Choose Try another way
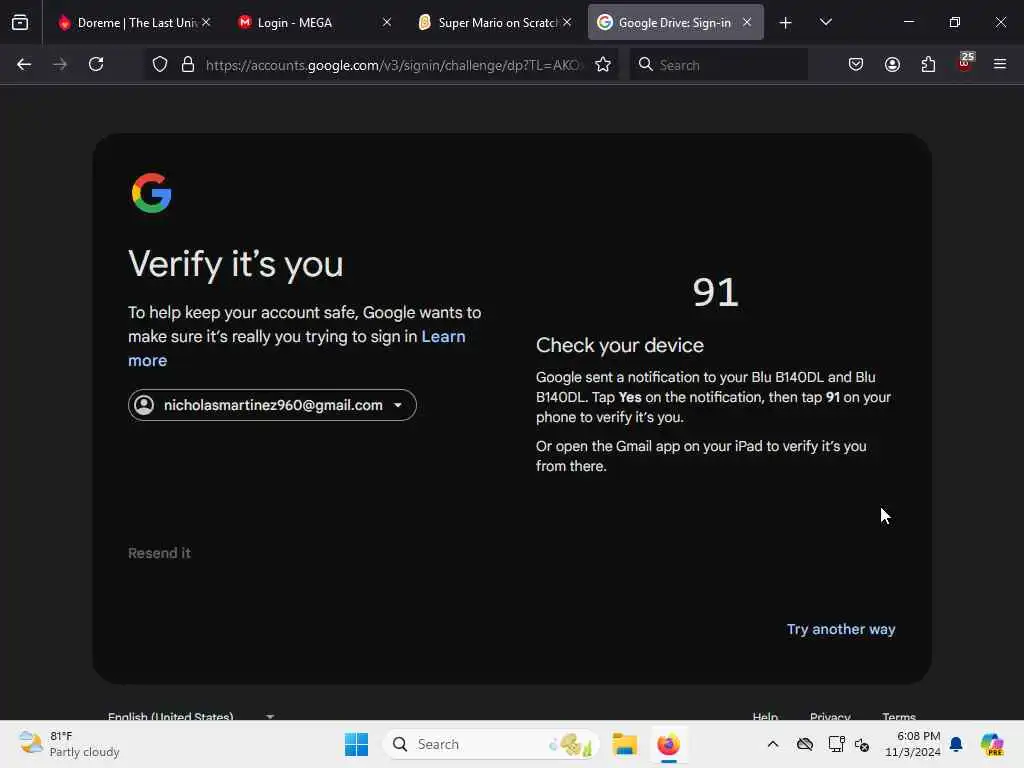1024x768 pixels. coord(840,629)
